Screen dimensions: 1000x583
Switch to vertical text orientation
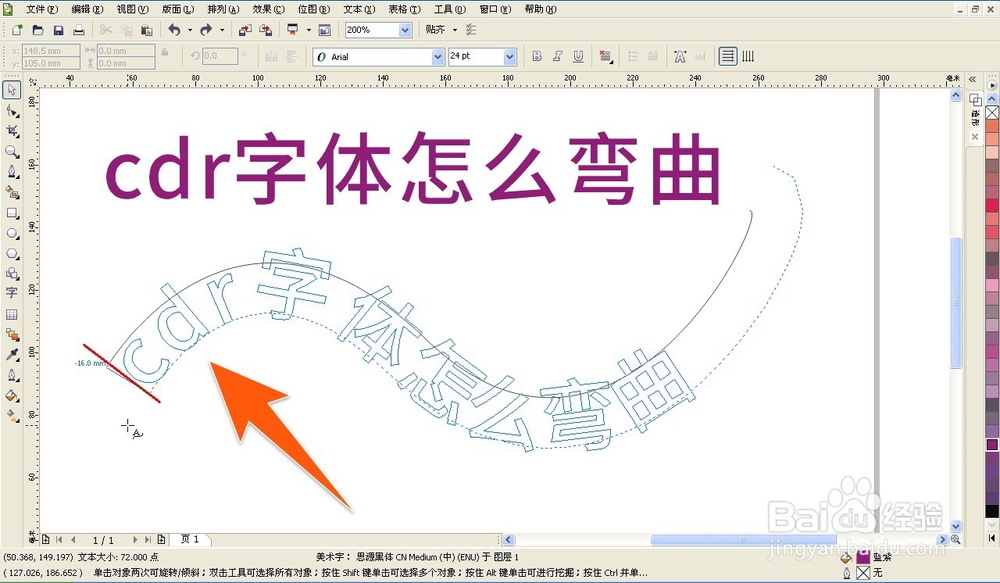748,56
